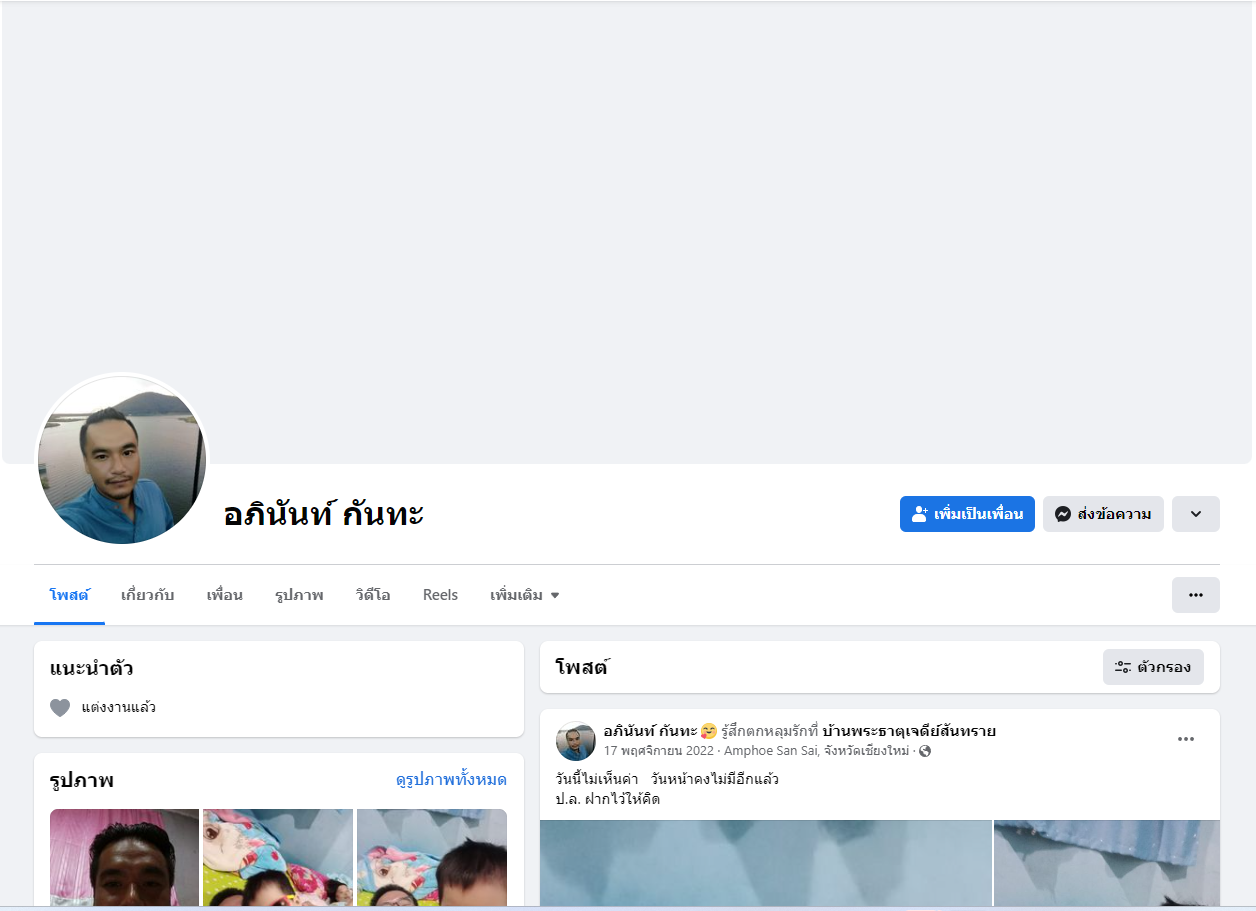Click the filter sliders icon in ตัวกรอง
The image size is (1256, 911).
point(1123,667)
